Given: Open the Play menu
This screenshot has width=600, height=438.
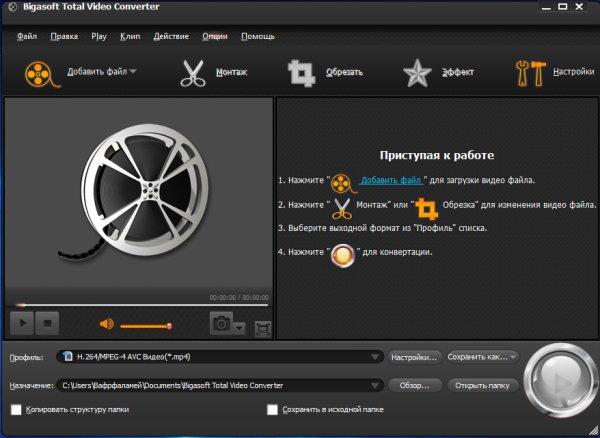Looking at the screenshot, I should click(x=99, y=37).
